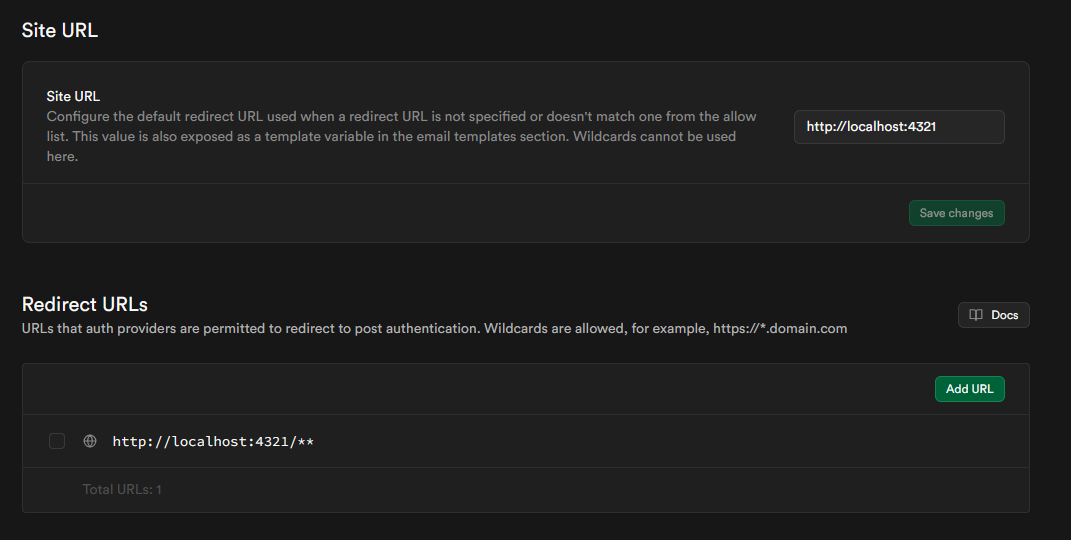Click the Total URLs: 1 footer text
Image resolution: width=1071 pixels, height=540 pixels.
[x=122, y=490]
